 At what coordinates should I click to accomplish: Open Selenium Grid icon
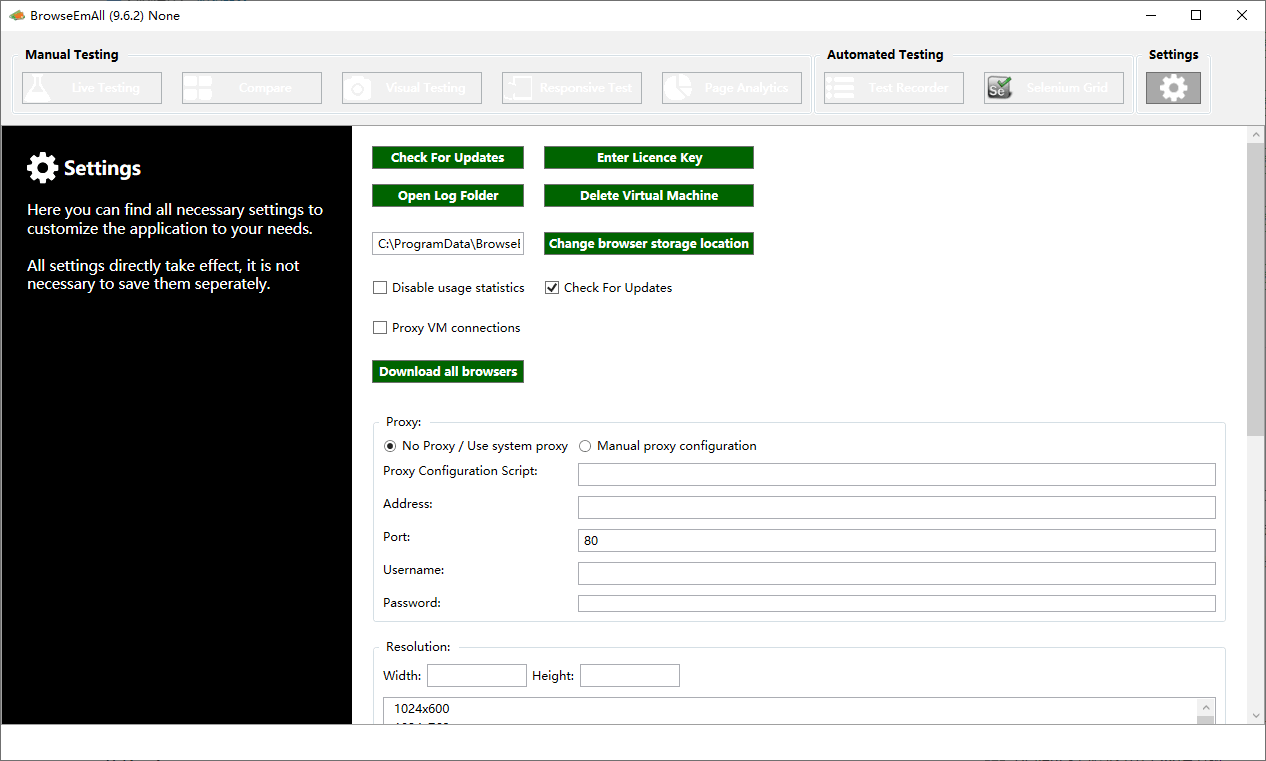point(999,88)
